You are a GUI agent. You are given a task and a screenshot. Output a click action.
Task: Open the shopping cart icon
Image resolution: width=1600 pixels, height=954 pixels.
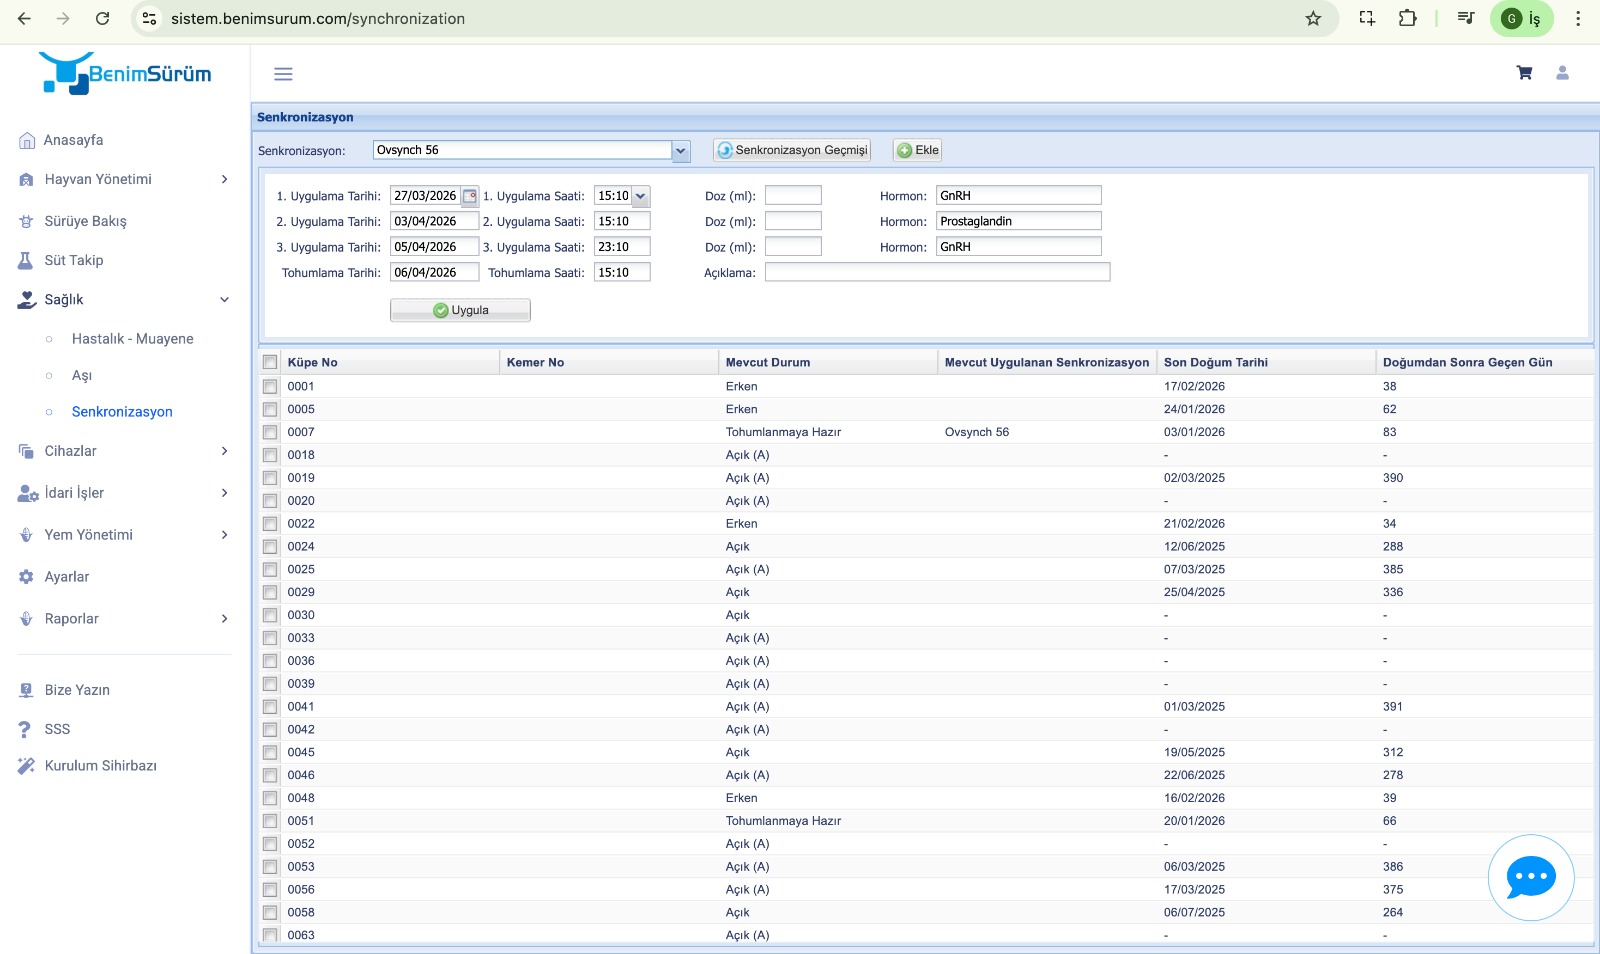point(1524,73)
